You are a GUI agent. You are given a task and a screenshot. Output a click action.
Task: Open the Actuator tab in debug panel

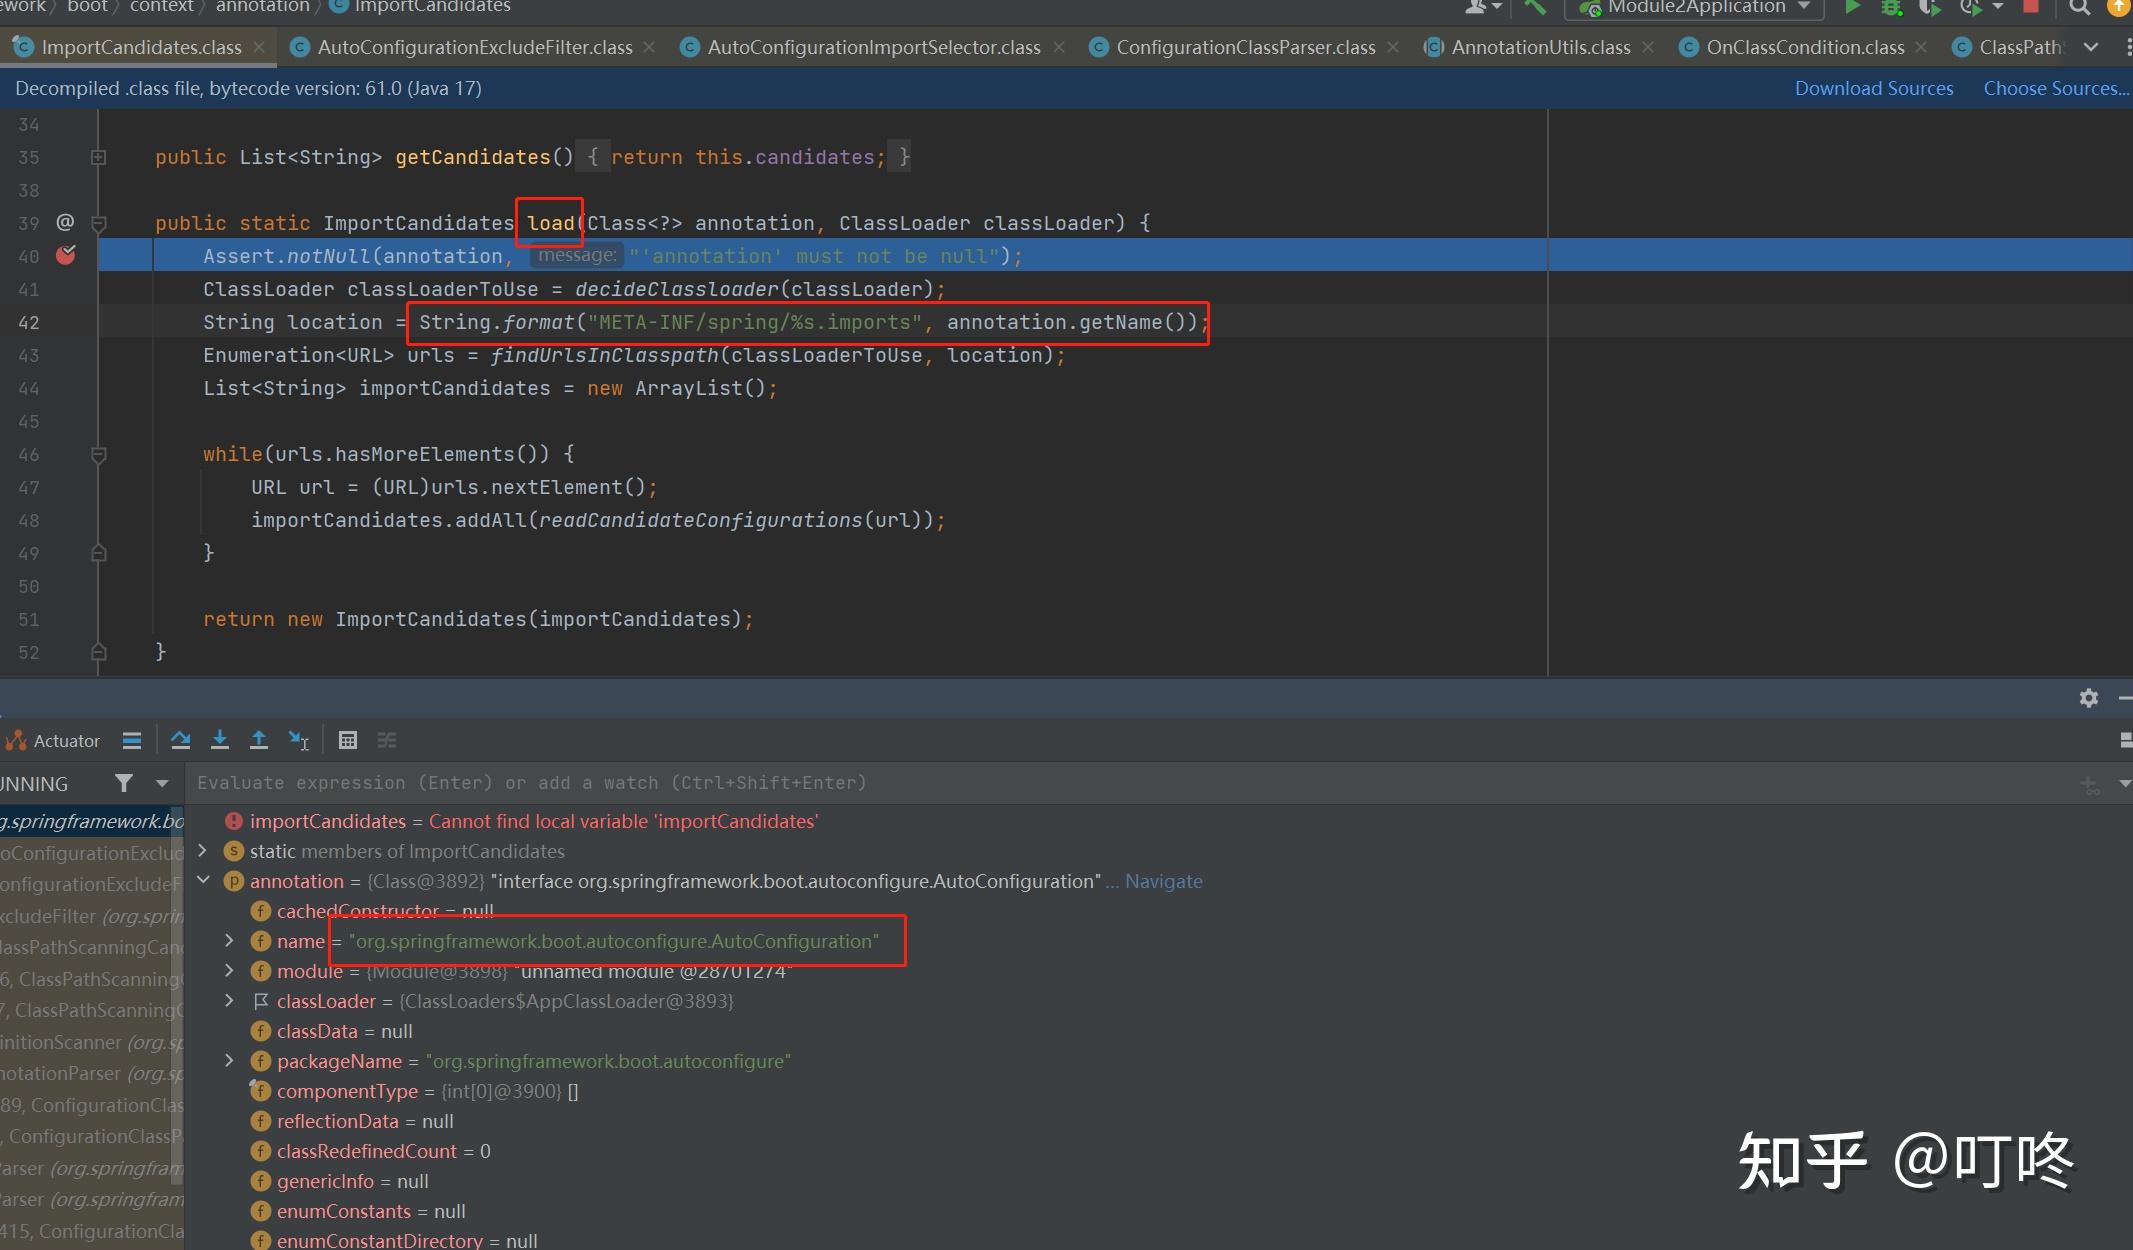[53, 741]
